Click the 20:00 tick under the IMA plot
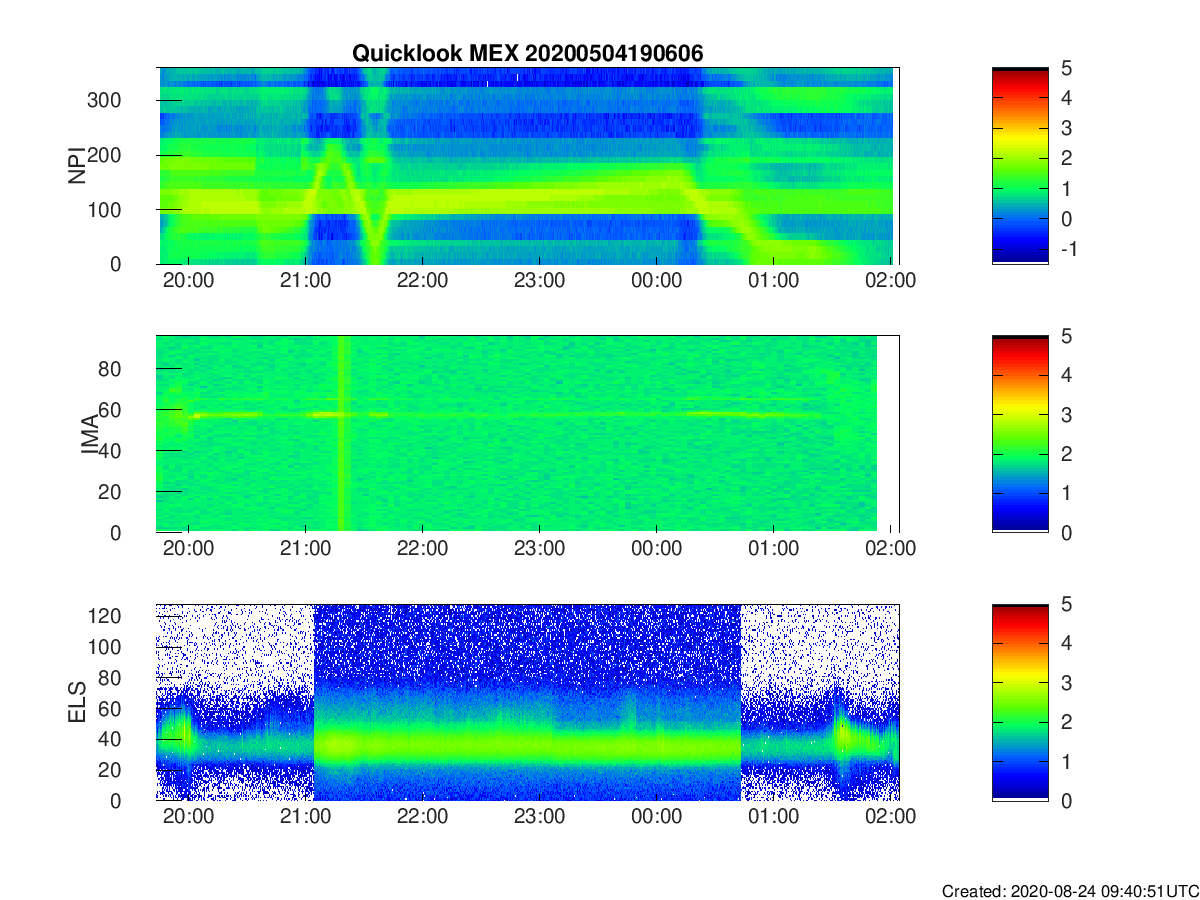The width and height of the screenshot is (1200, 900). pos(188,549)
